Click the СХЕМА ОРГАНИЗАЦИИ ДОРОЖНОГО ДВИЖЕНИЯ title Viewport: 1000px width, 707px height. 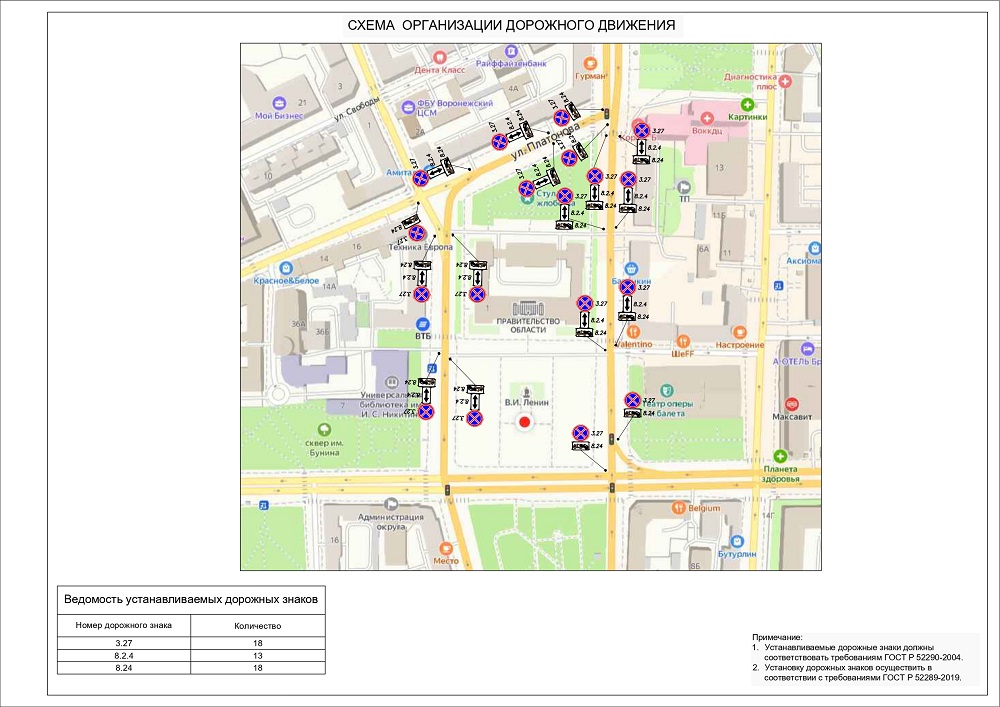(511, 25)
